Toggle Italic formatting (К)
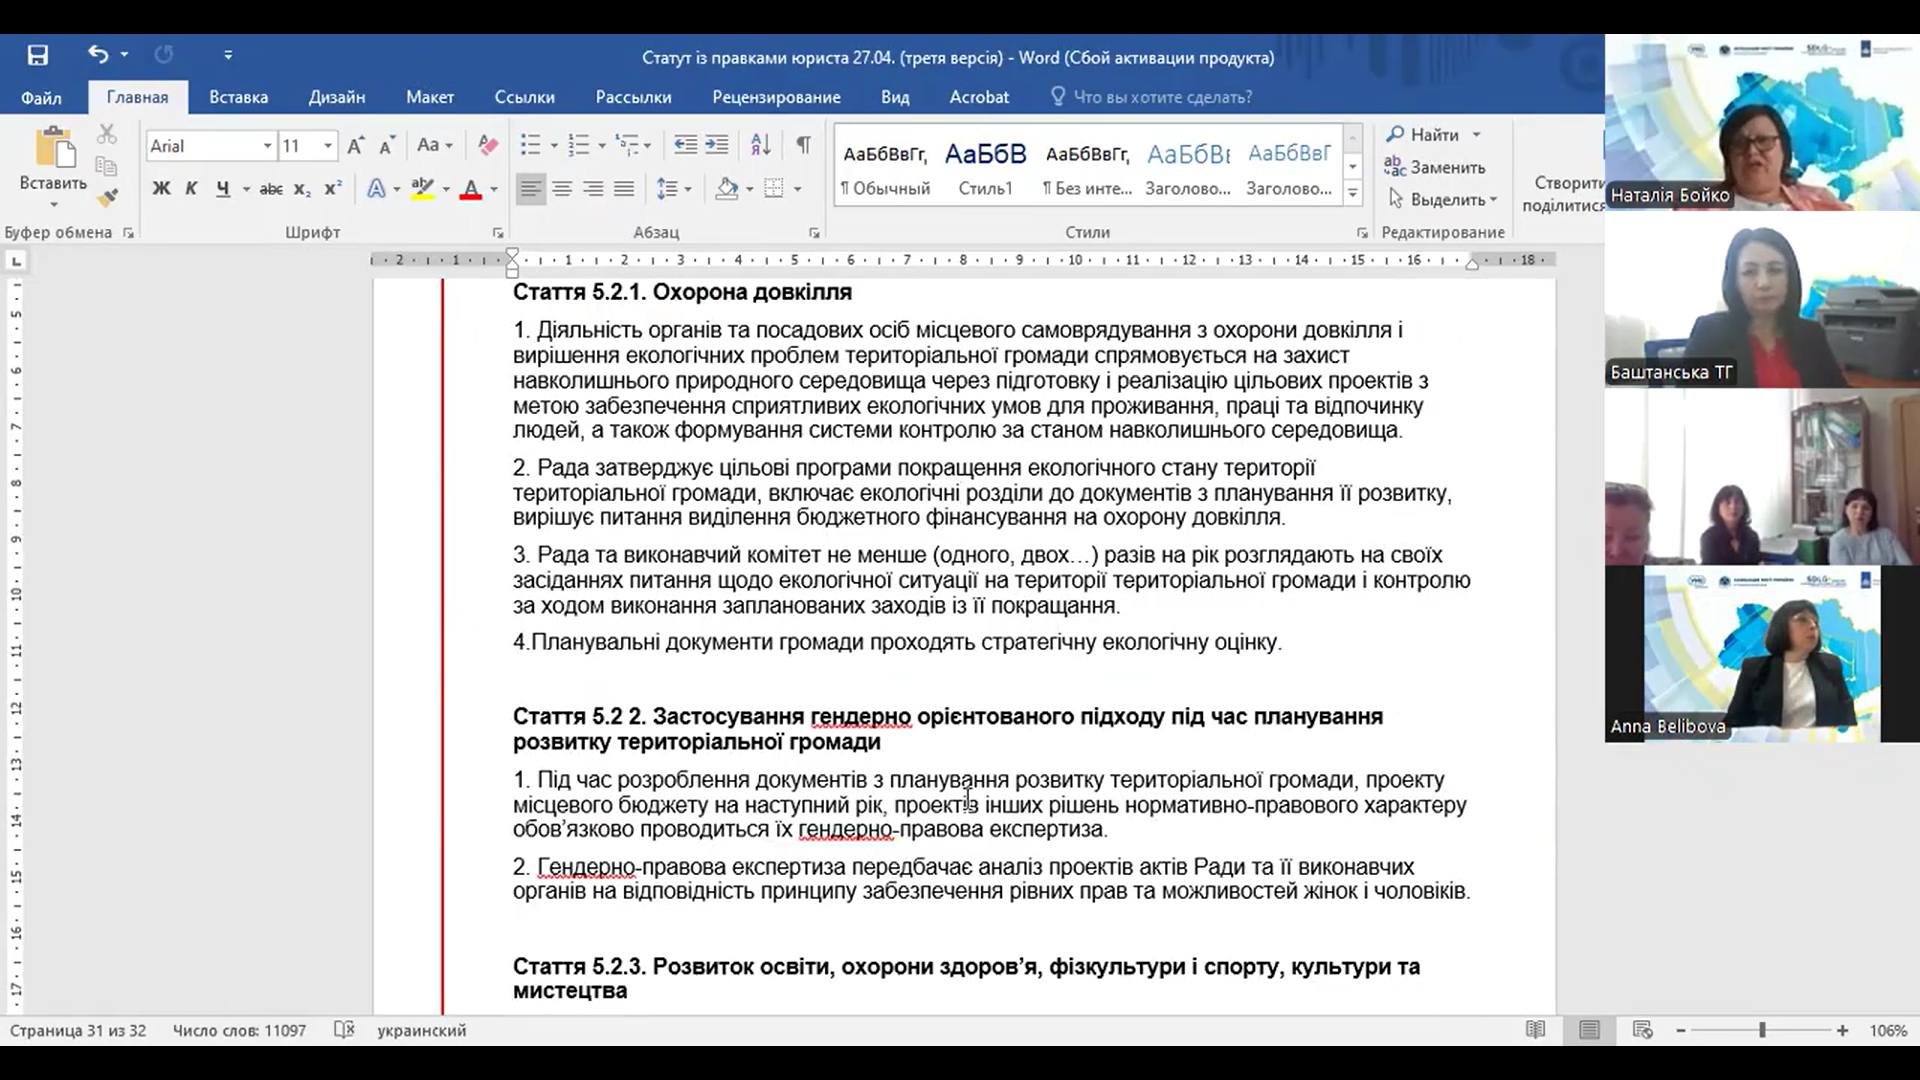Screen dimensions: 1920x1080 coord(191,188)
